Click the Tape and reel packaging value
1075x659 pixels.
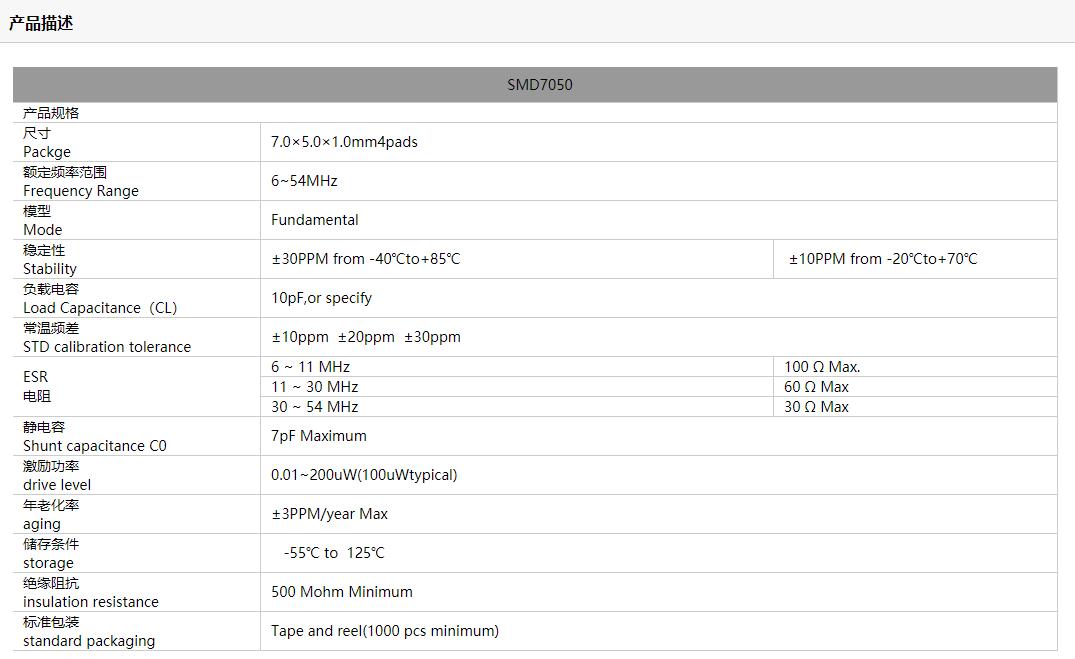click(384, 631)
